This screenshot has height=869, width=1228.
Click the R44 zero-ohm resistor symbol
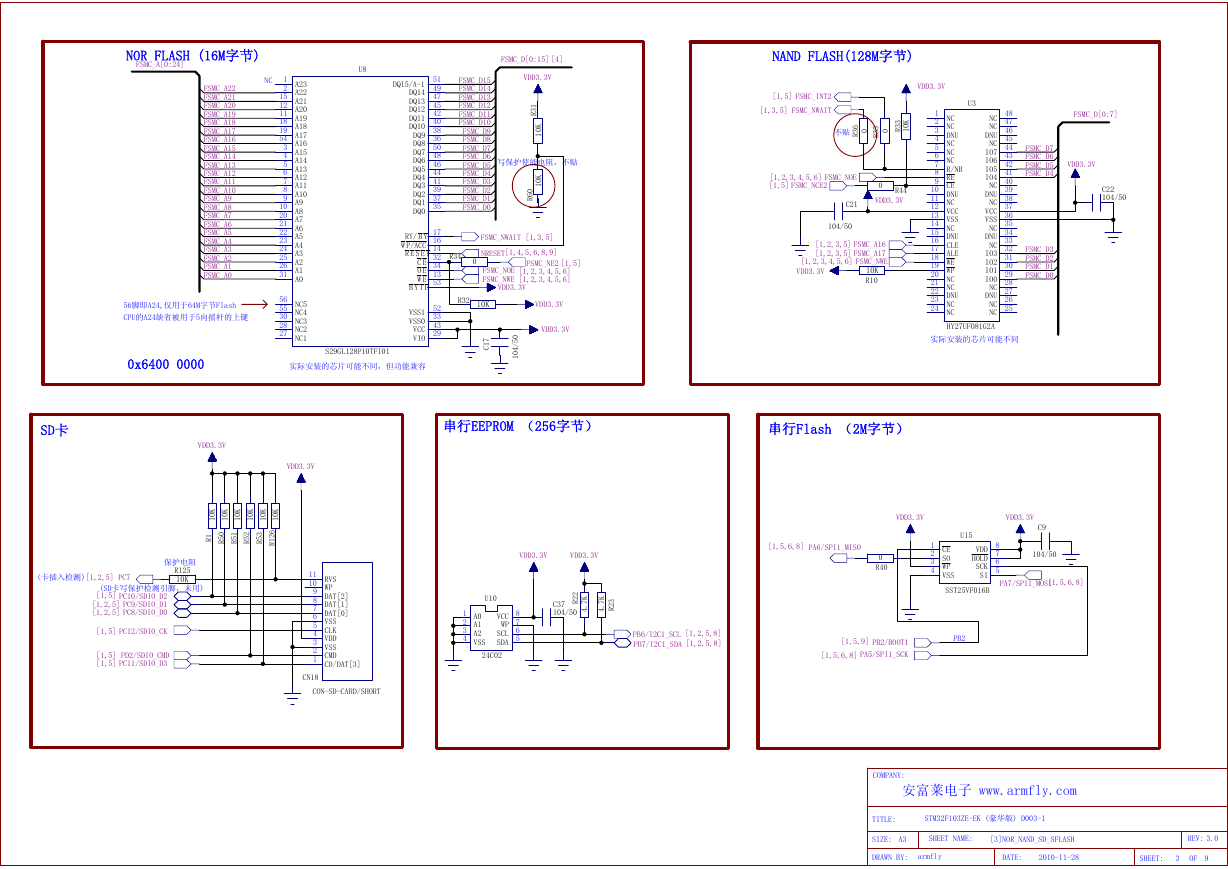(x=879, y=186)
